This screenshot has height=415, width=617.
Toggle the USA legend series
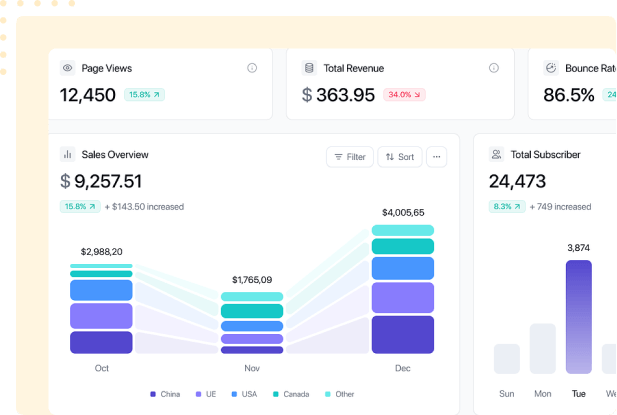pyautogui.click(x=246, y=394)
